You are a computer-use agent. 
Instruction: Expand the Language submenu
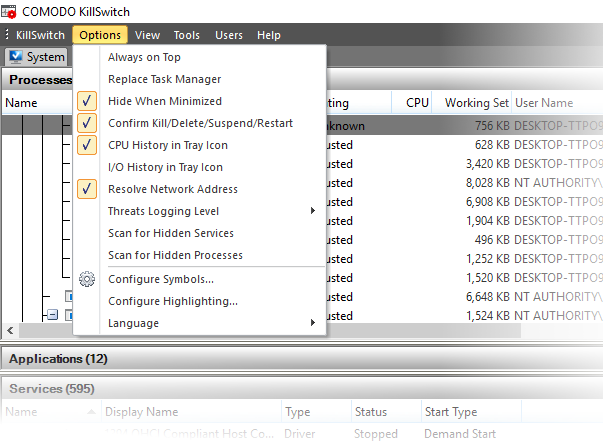click(x=200, y=323)
